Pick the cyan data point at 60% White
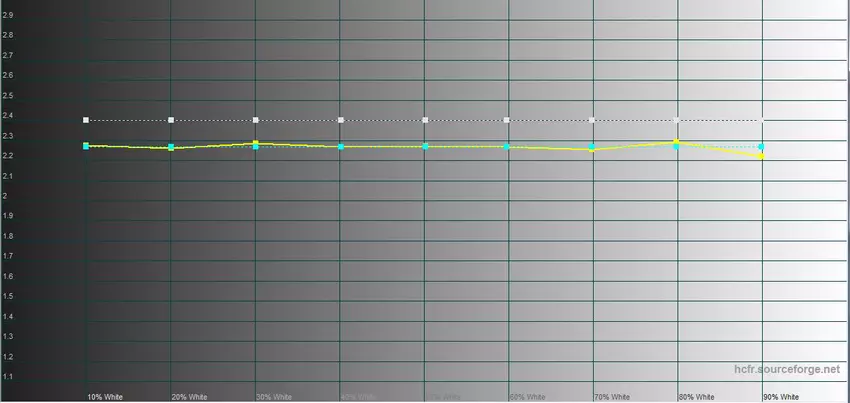850x403 pixels. 508,147
